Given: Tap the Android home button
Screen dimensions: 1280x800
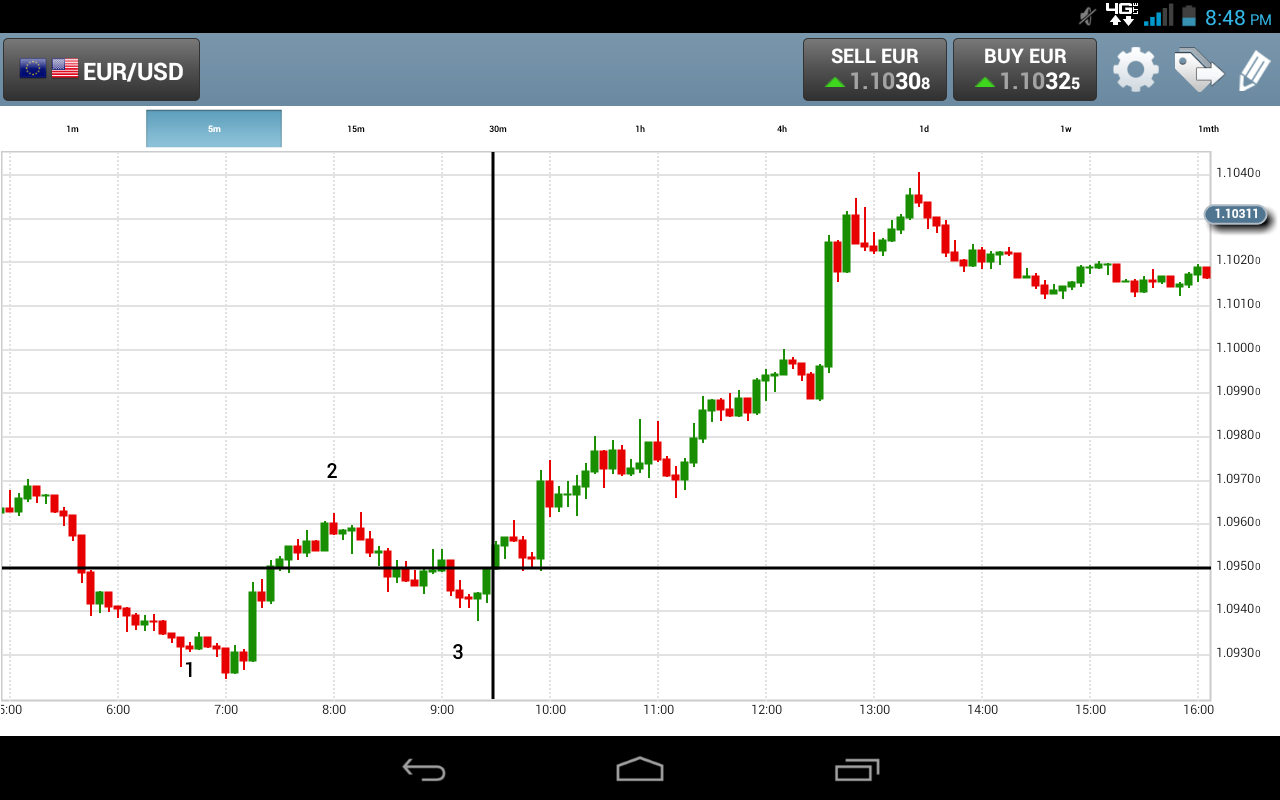Looking at the screenshot, I should (640, 769).
